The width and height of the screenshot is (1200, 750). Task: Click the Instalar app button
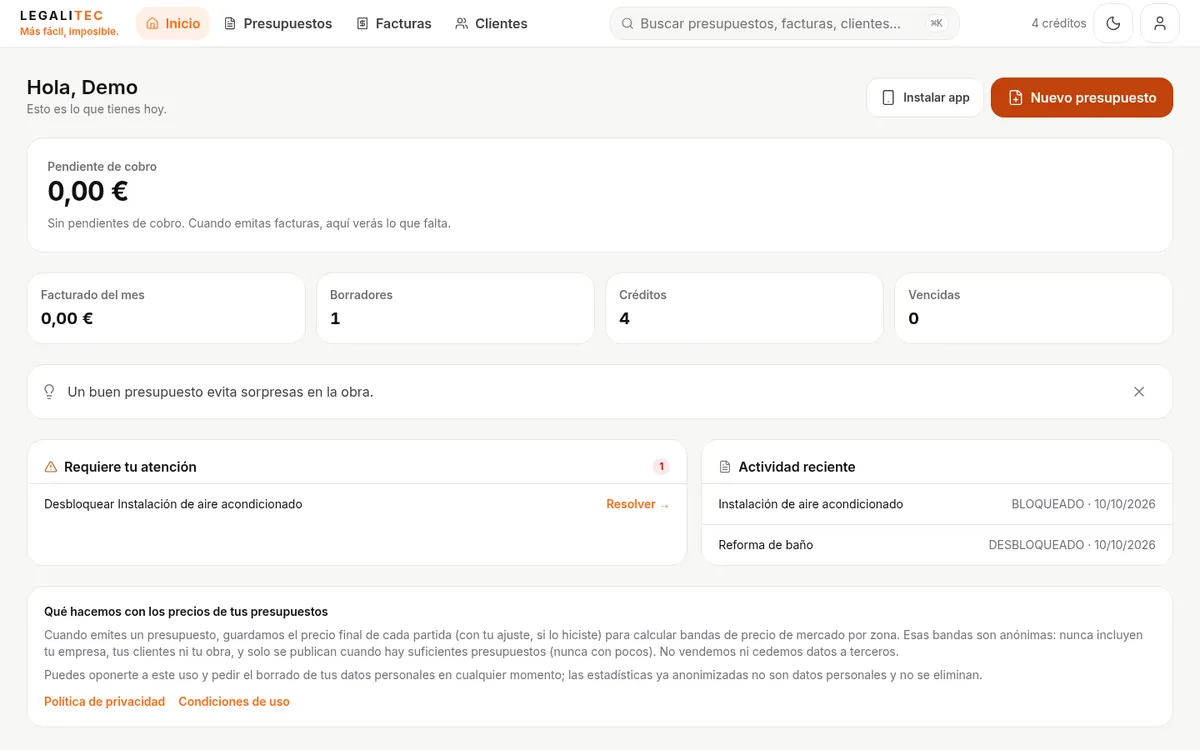tap(925, 97)
